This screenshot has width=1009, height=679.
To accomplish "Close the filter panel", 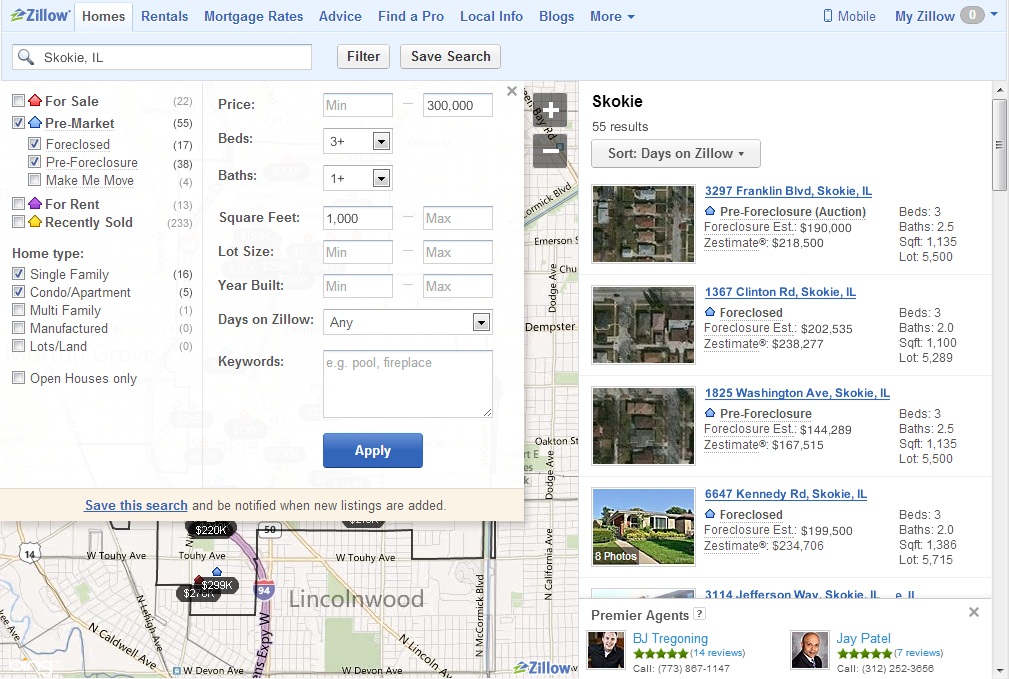I will pyautogui.click(x=512, y=91).
